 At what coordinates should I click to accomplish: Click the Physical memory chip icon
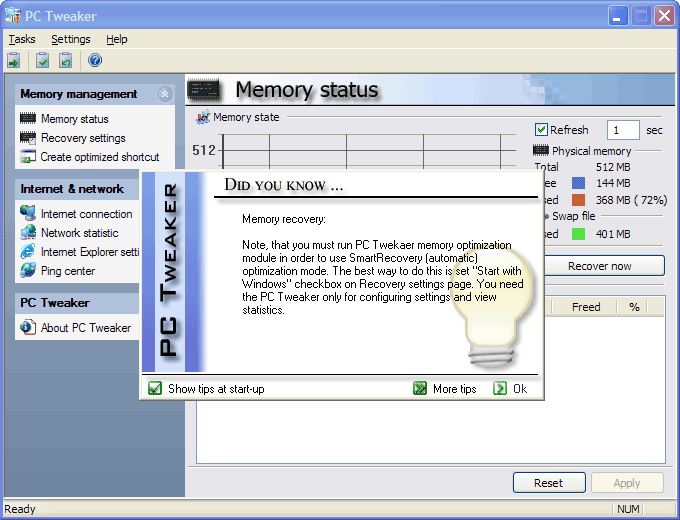[x=540, y=150]
